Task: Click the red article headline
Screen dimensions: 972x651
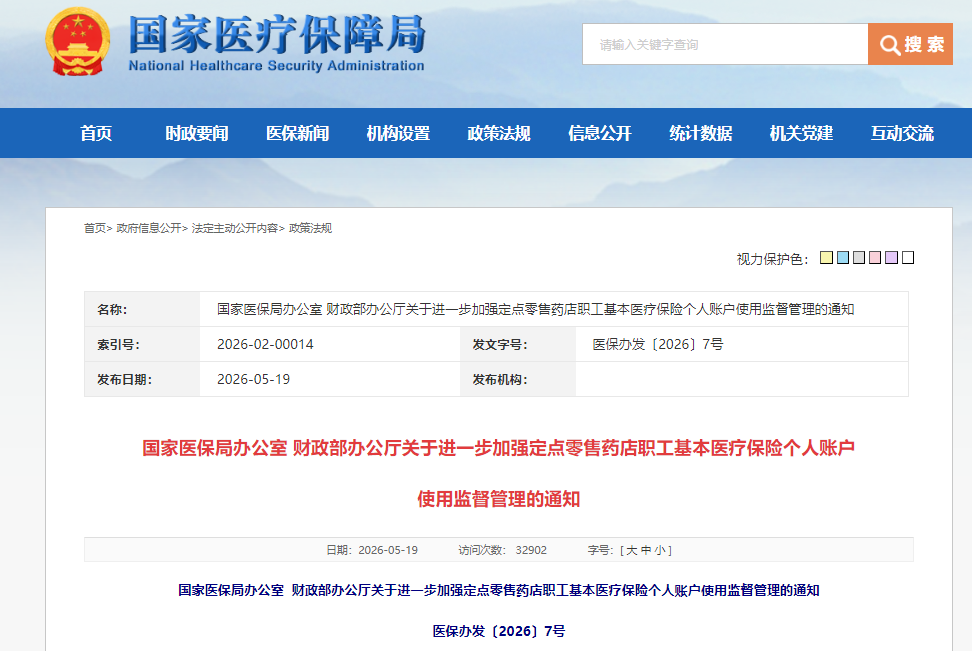Action: click(x=498, y=473)
